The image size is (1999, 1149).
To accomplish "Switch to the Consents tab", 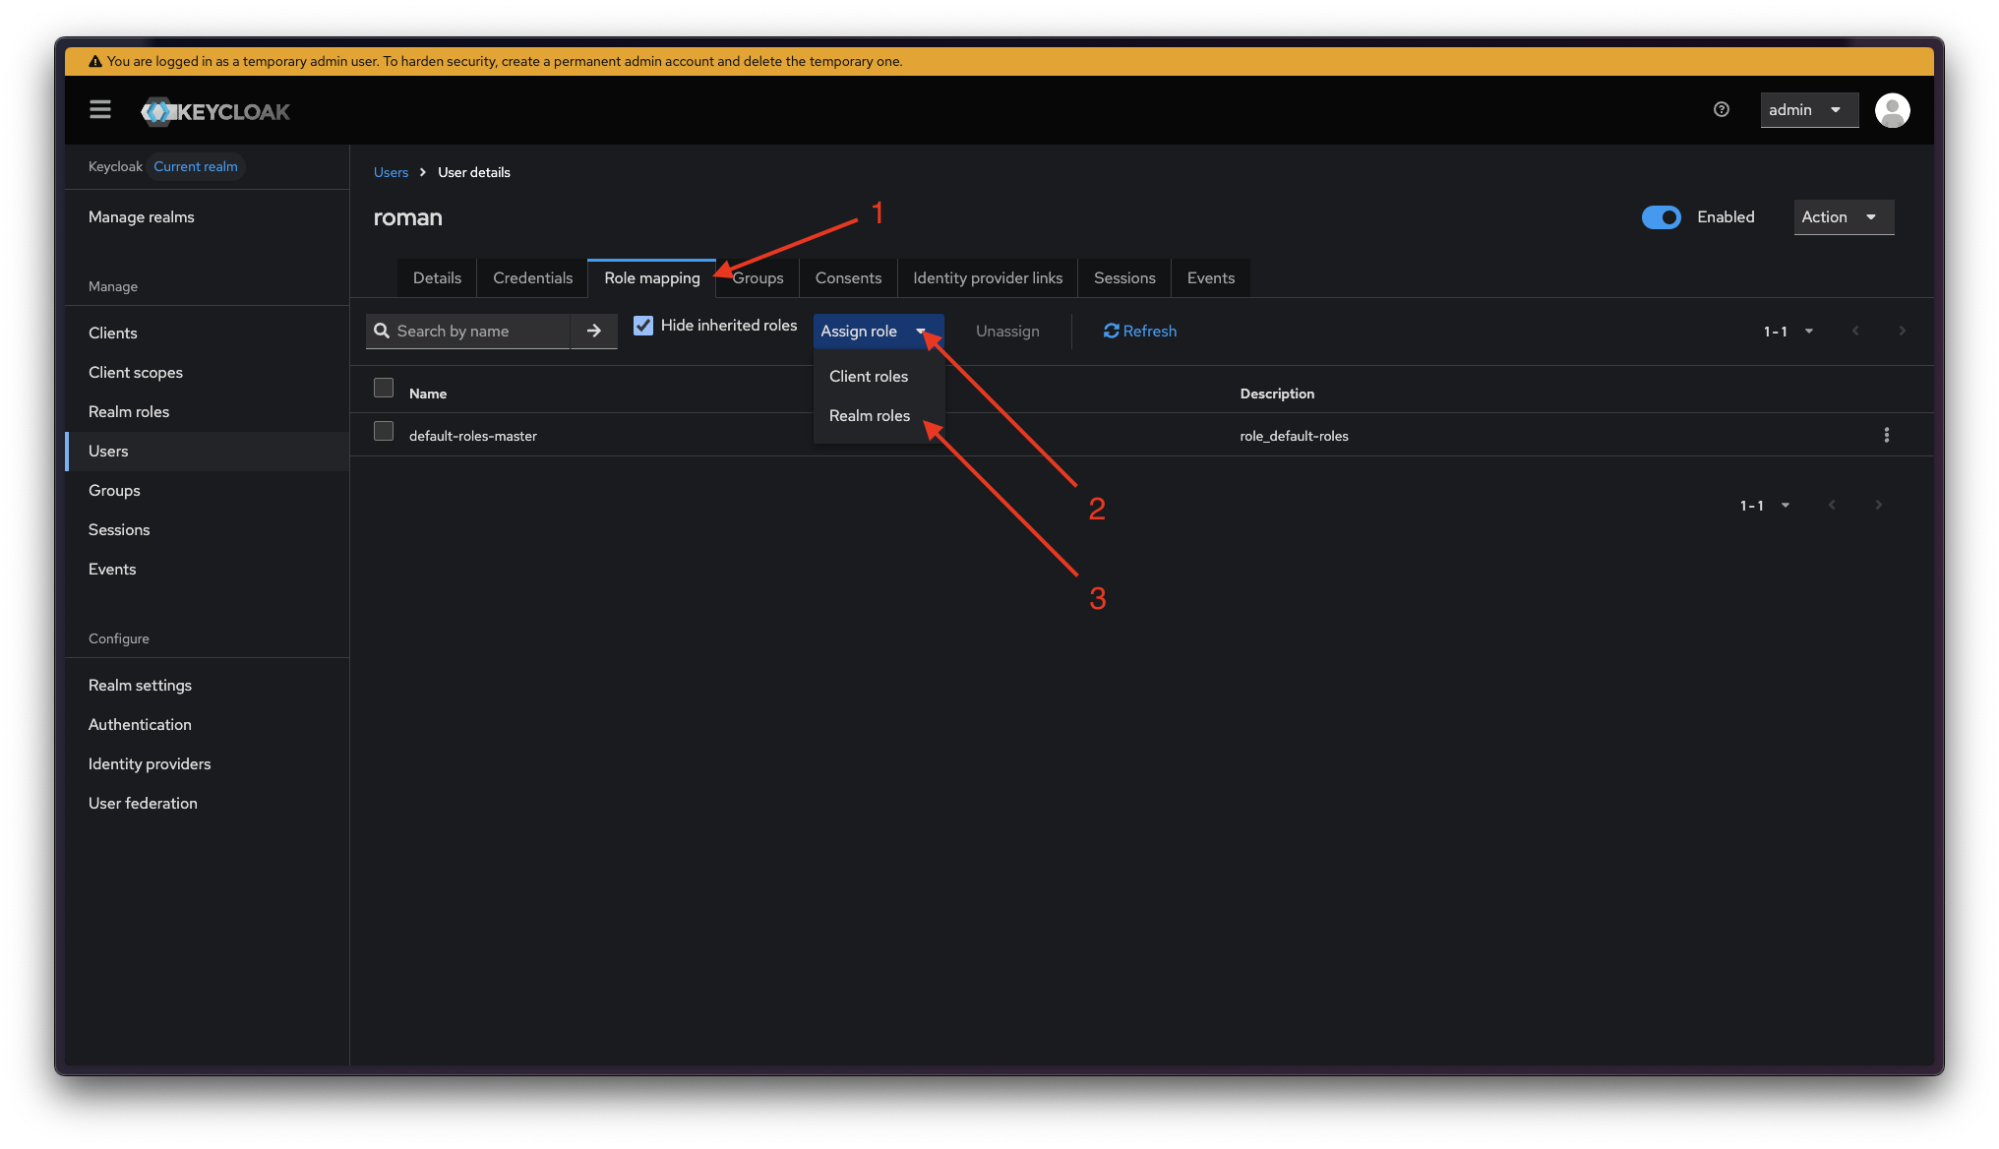I will click(848, 278).
